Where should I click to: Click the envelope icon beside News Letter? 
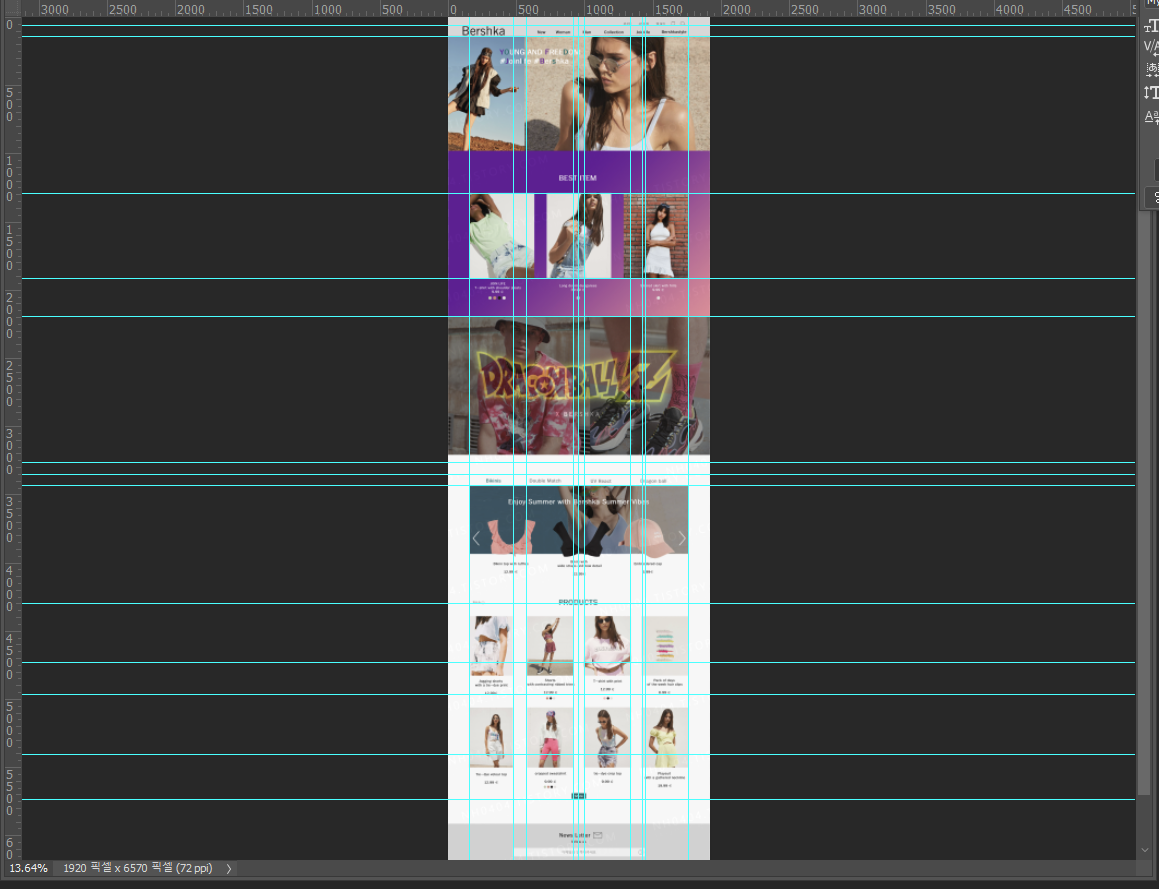[597, 835]
